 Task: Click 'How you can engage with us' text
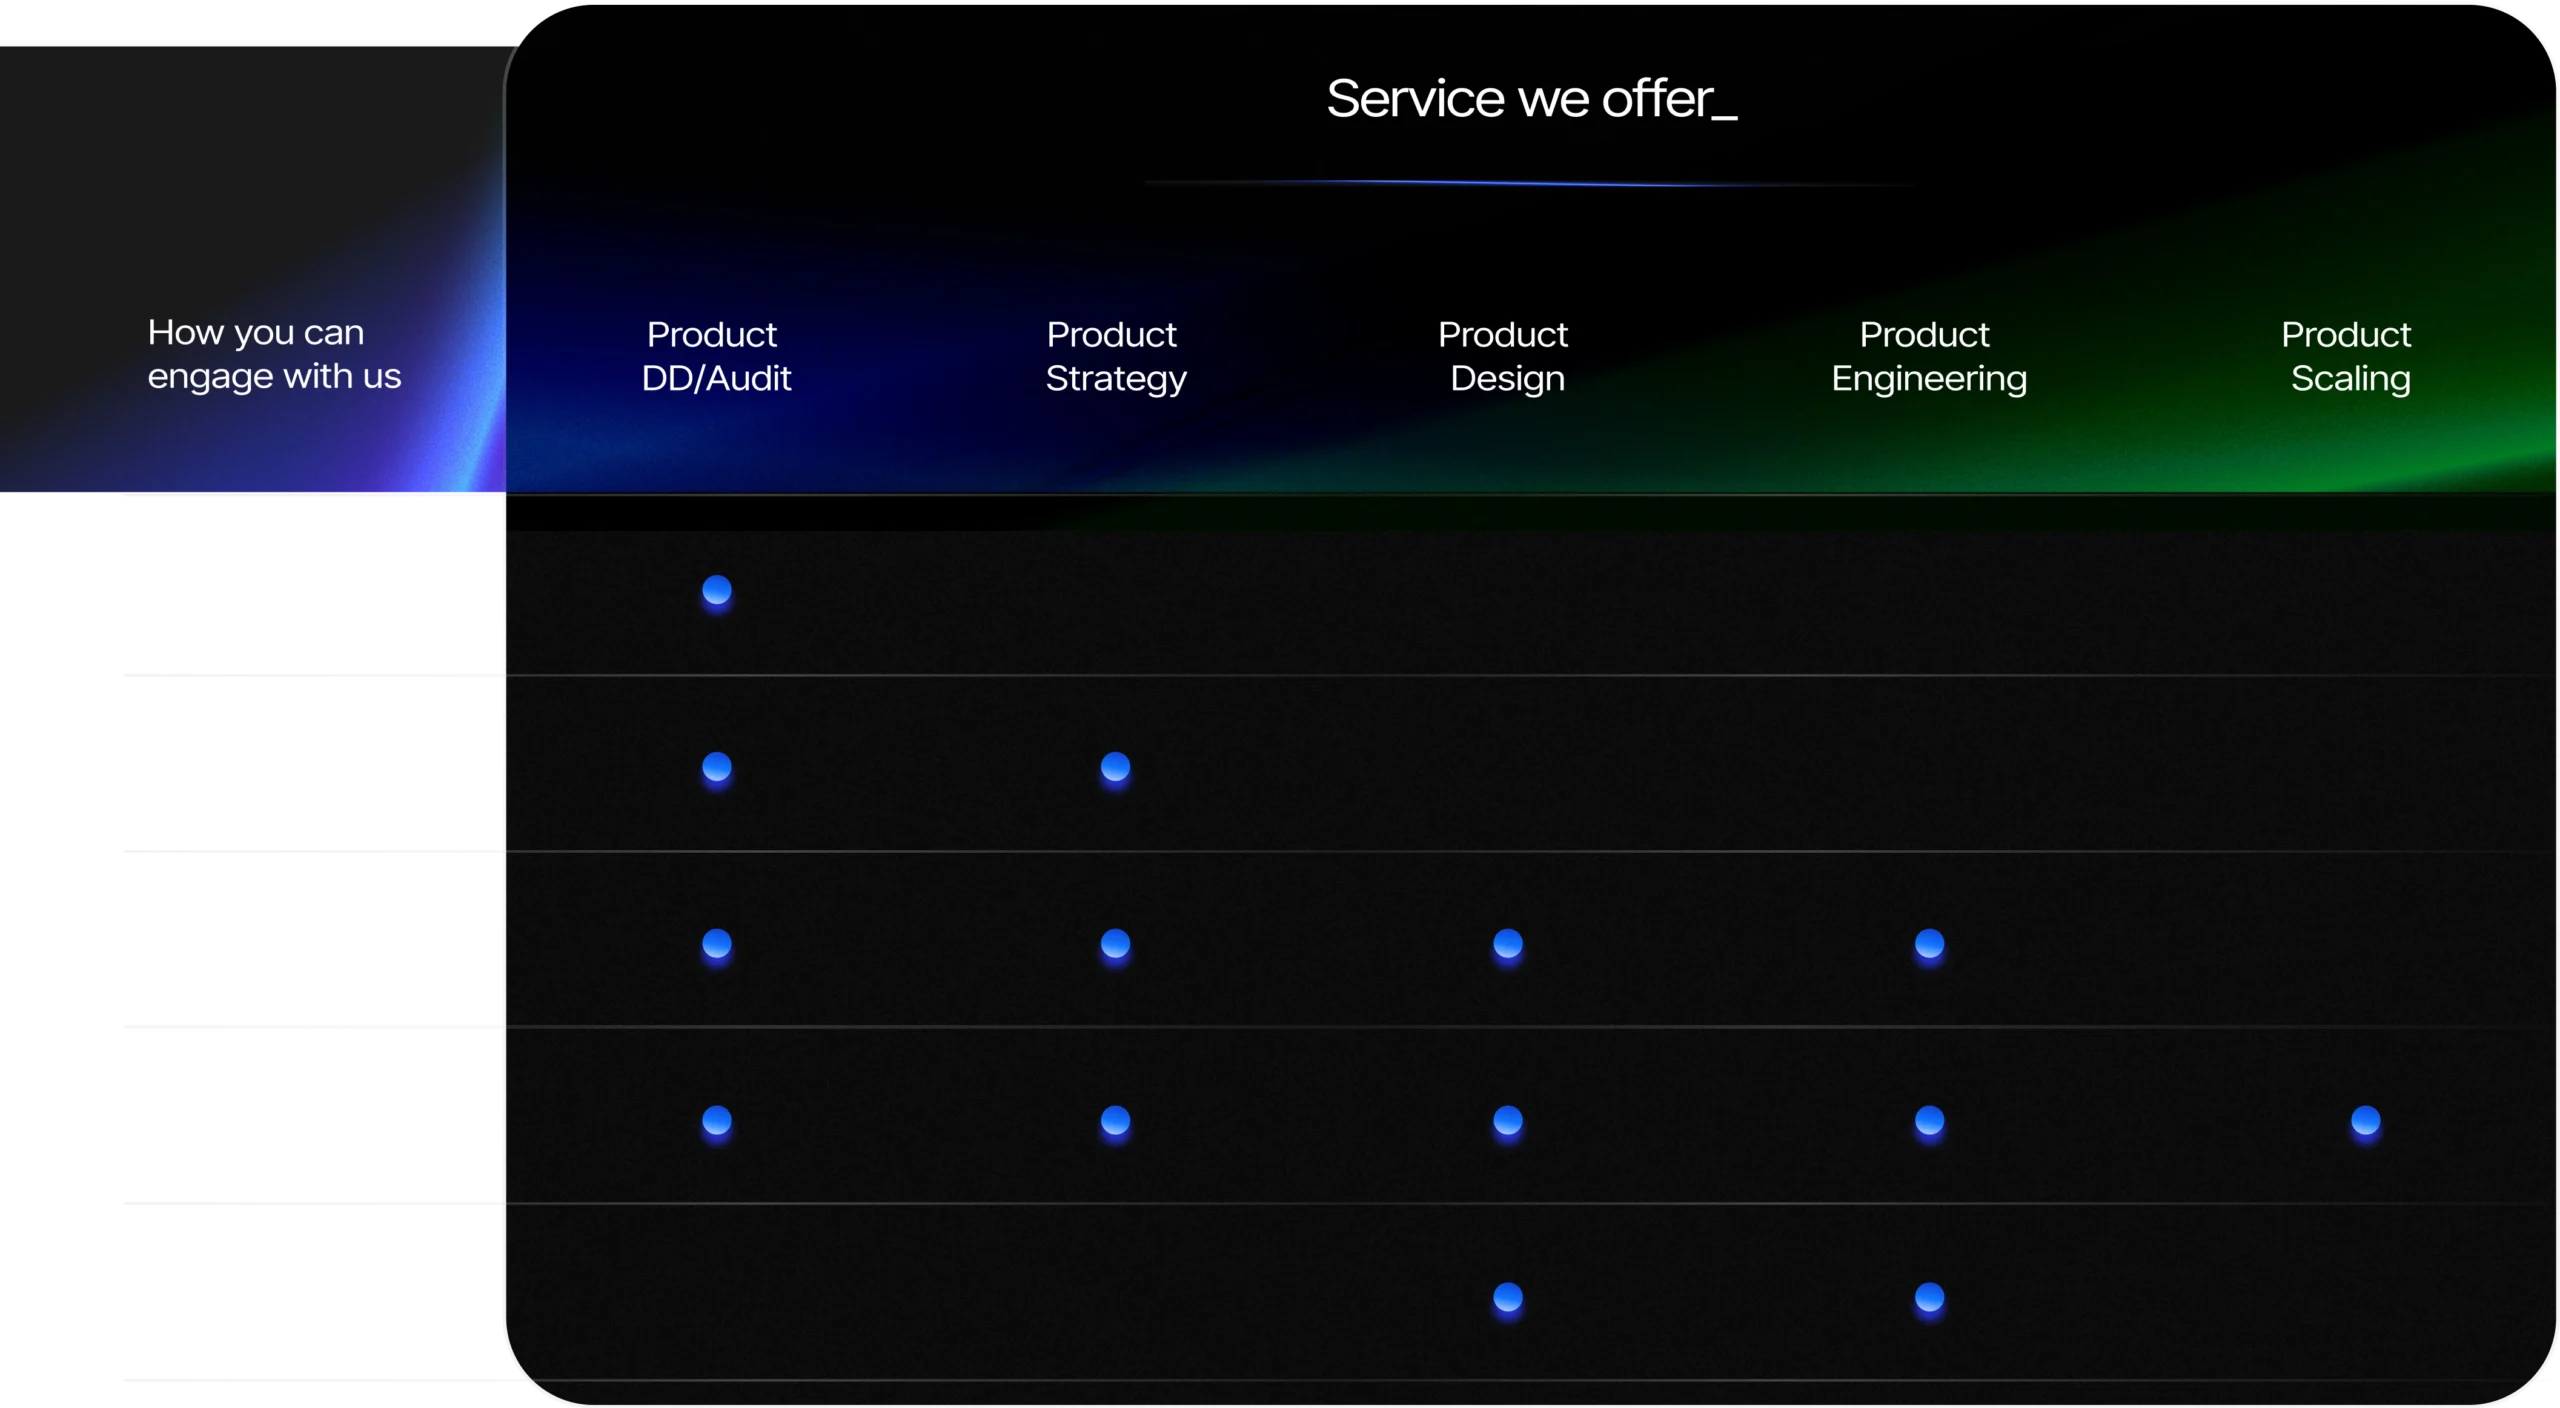point(274,354)
